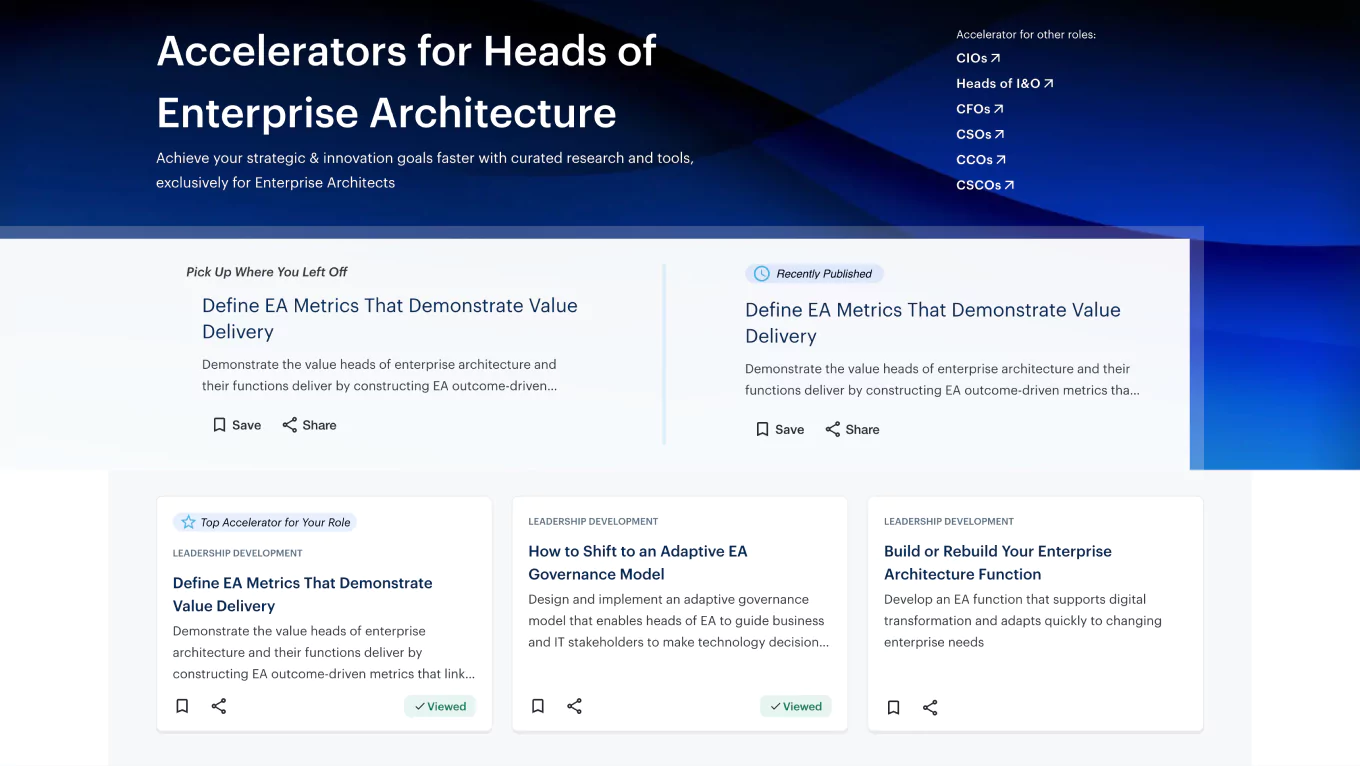This screenshot has height=766, width=1360.
Task: Open the Build or Rebuild EA Function accelerator
Action: pos(997,562)
